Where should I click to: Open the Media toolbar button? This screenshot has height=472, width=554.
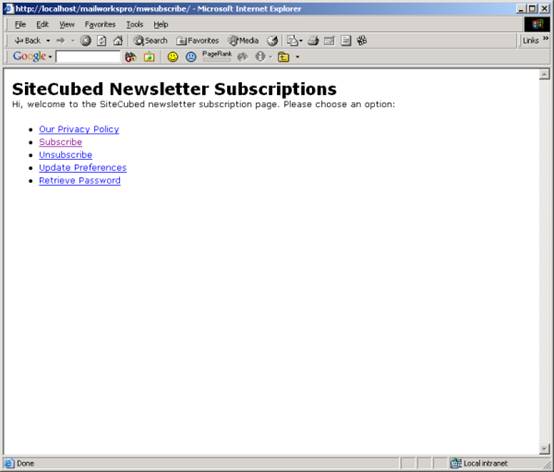(x=243, y=41)
